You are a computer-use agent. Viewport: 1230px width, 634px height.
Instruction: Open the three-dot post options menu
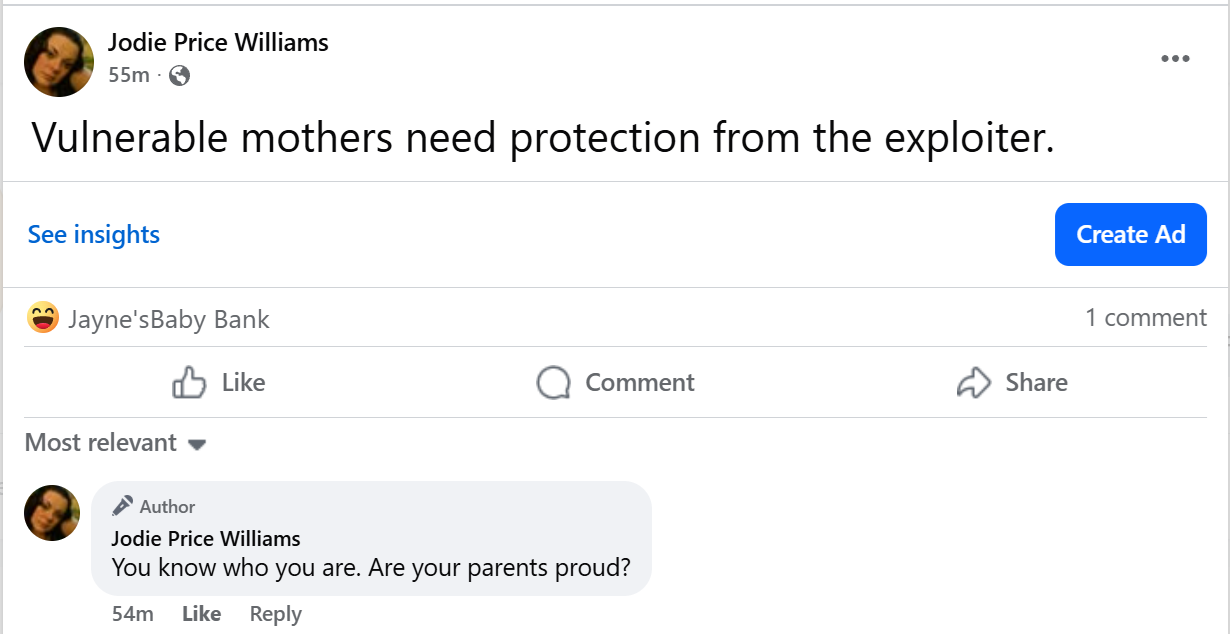pos(1175,59)
